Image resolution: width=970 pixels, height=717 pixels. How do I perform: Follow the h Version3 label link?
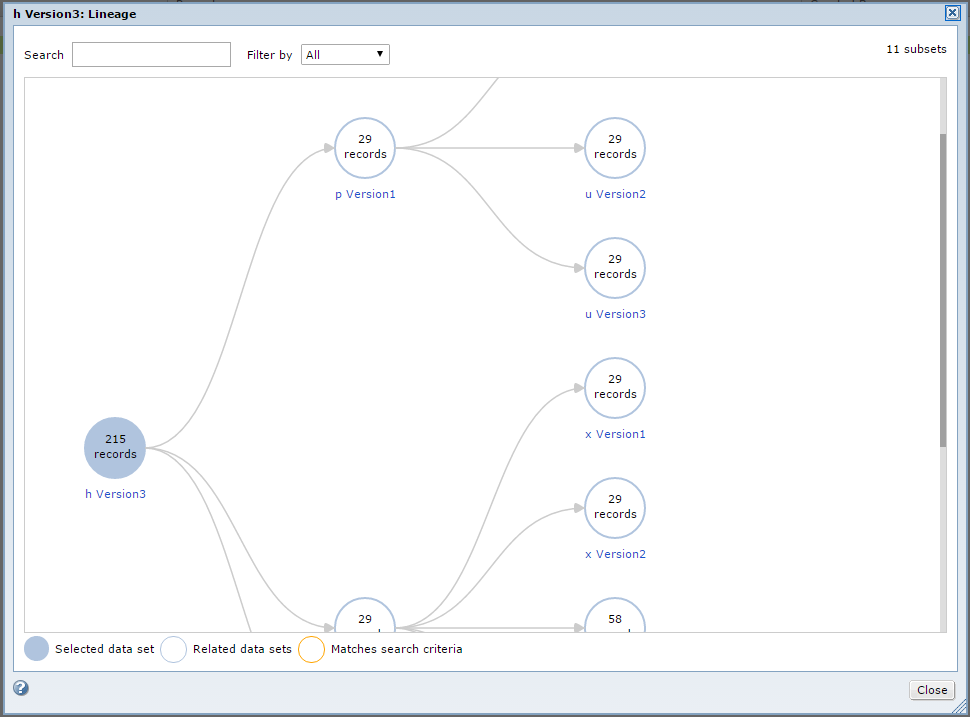pos(115,494)
